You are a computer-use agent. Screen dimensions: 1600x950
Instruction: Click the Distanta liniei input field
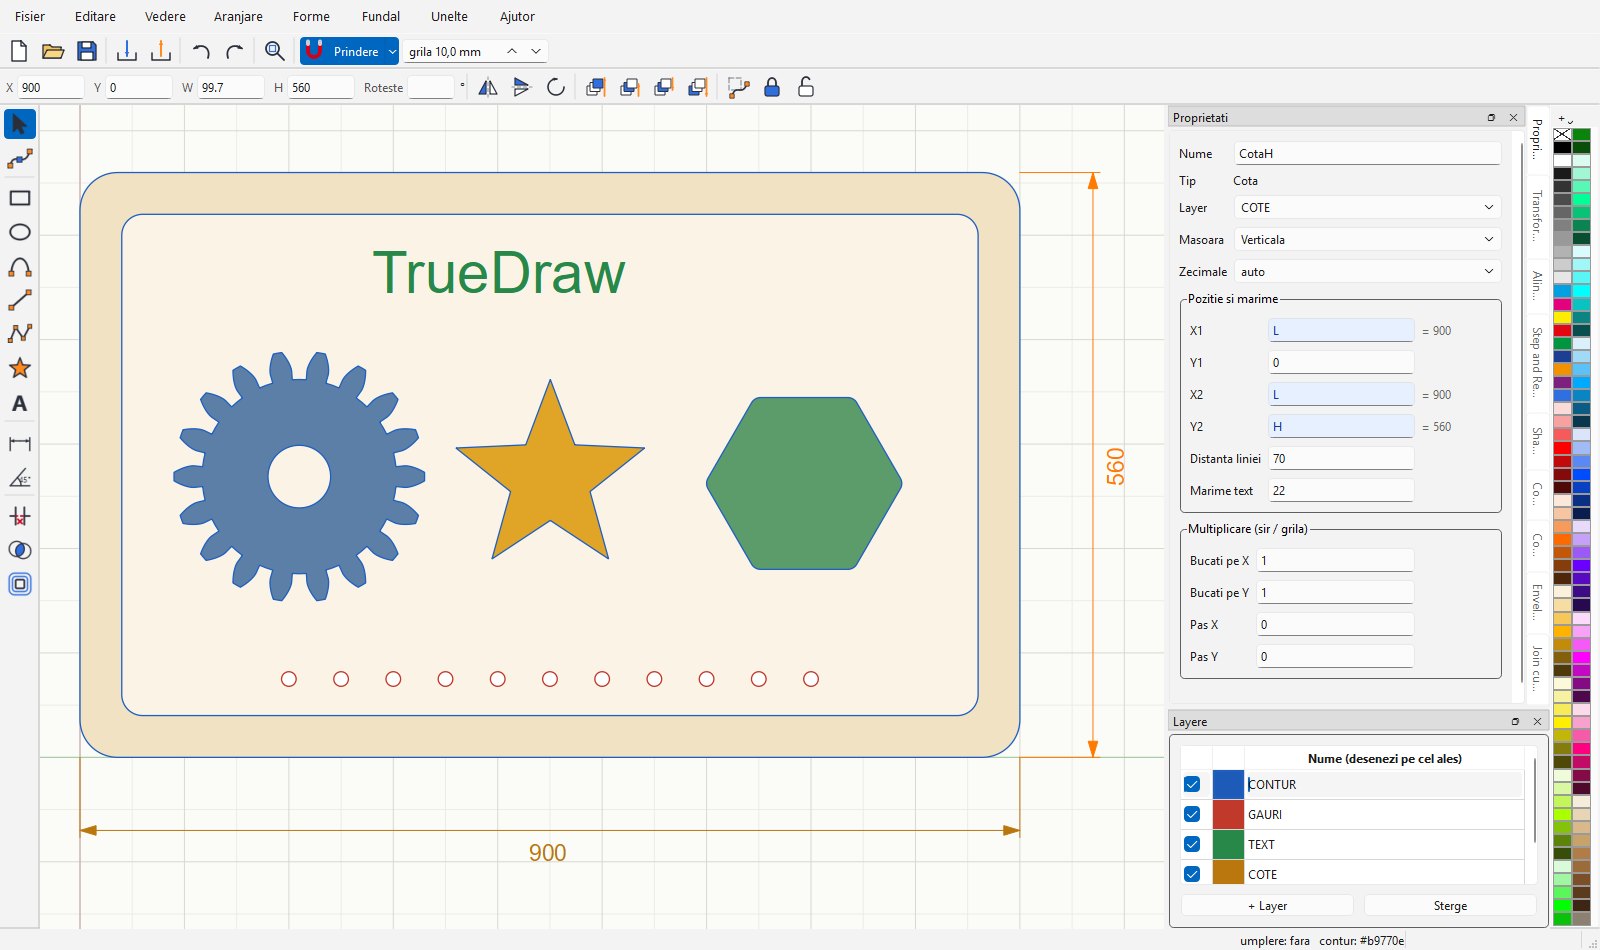(x=1341, y=459)
